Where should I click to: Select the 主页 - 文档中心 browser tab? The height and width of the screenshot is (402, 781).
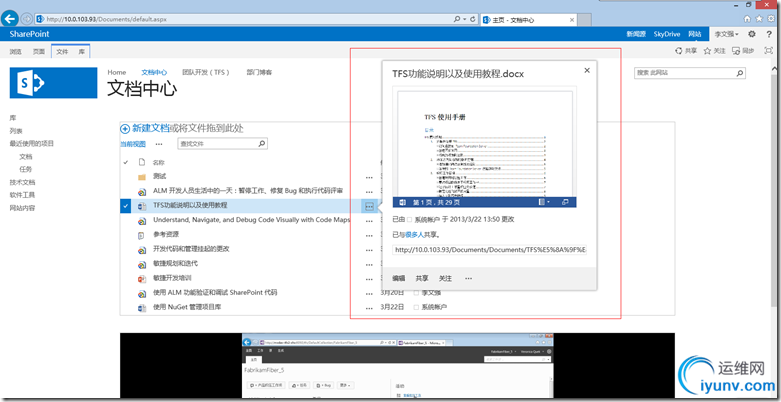click(x=528, y=20)
